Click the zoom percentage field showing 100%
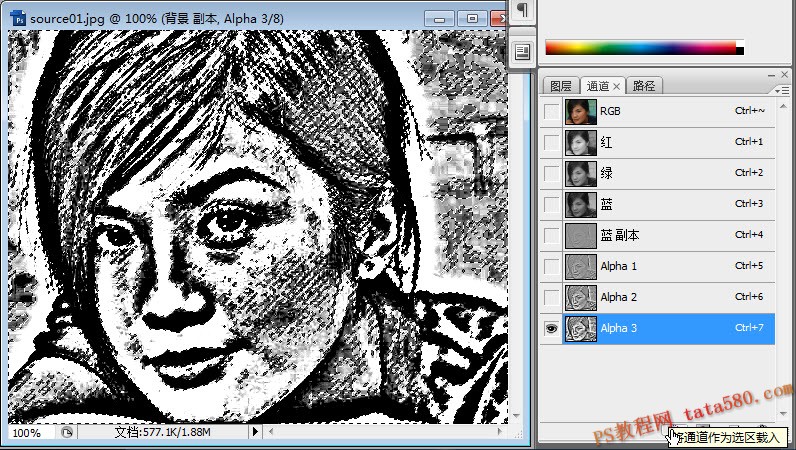The width and height of the screenshot is (796, 450). tap(29, 433)
